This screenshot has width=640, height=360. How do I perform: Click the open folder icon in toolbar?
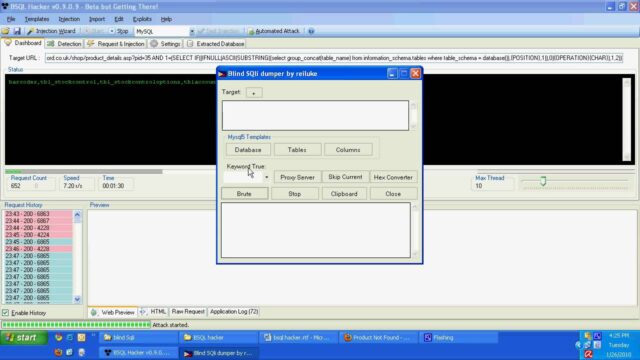[x=5, y=31]
